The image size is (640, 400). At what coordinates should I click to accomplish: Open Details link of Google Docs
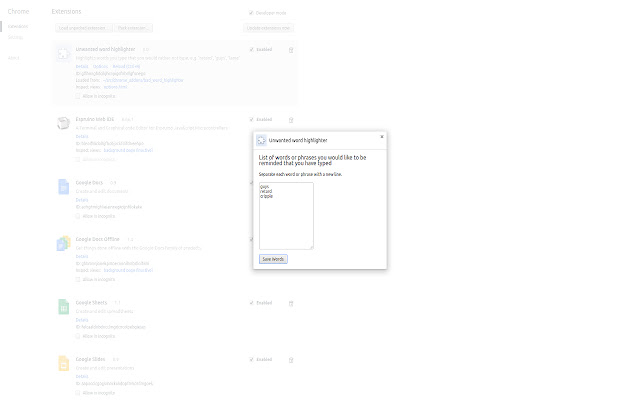(82, 200)
